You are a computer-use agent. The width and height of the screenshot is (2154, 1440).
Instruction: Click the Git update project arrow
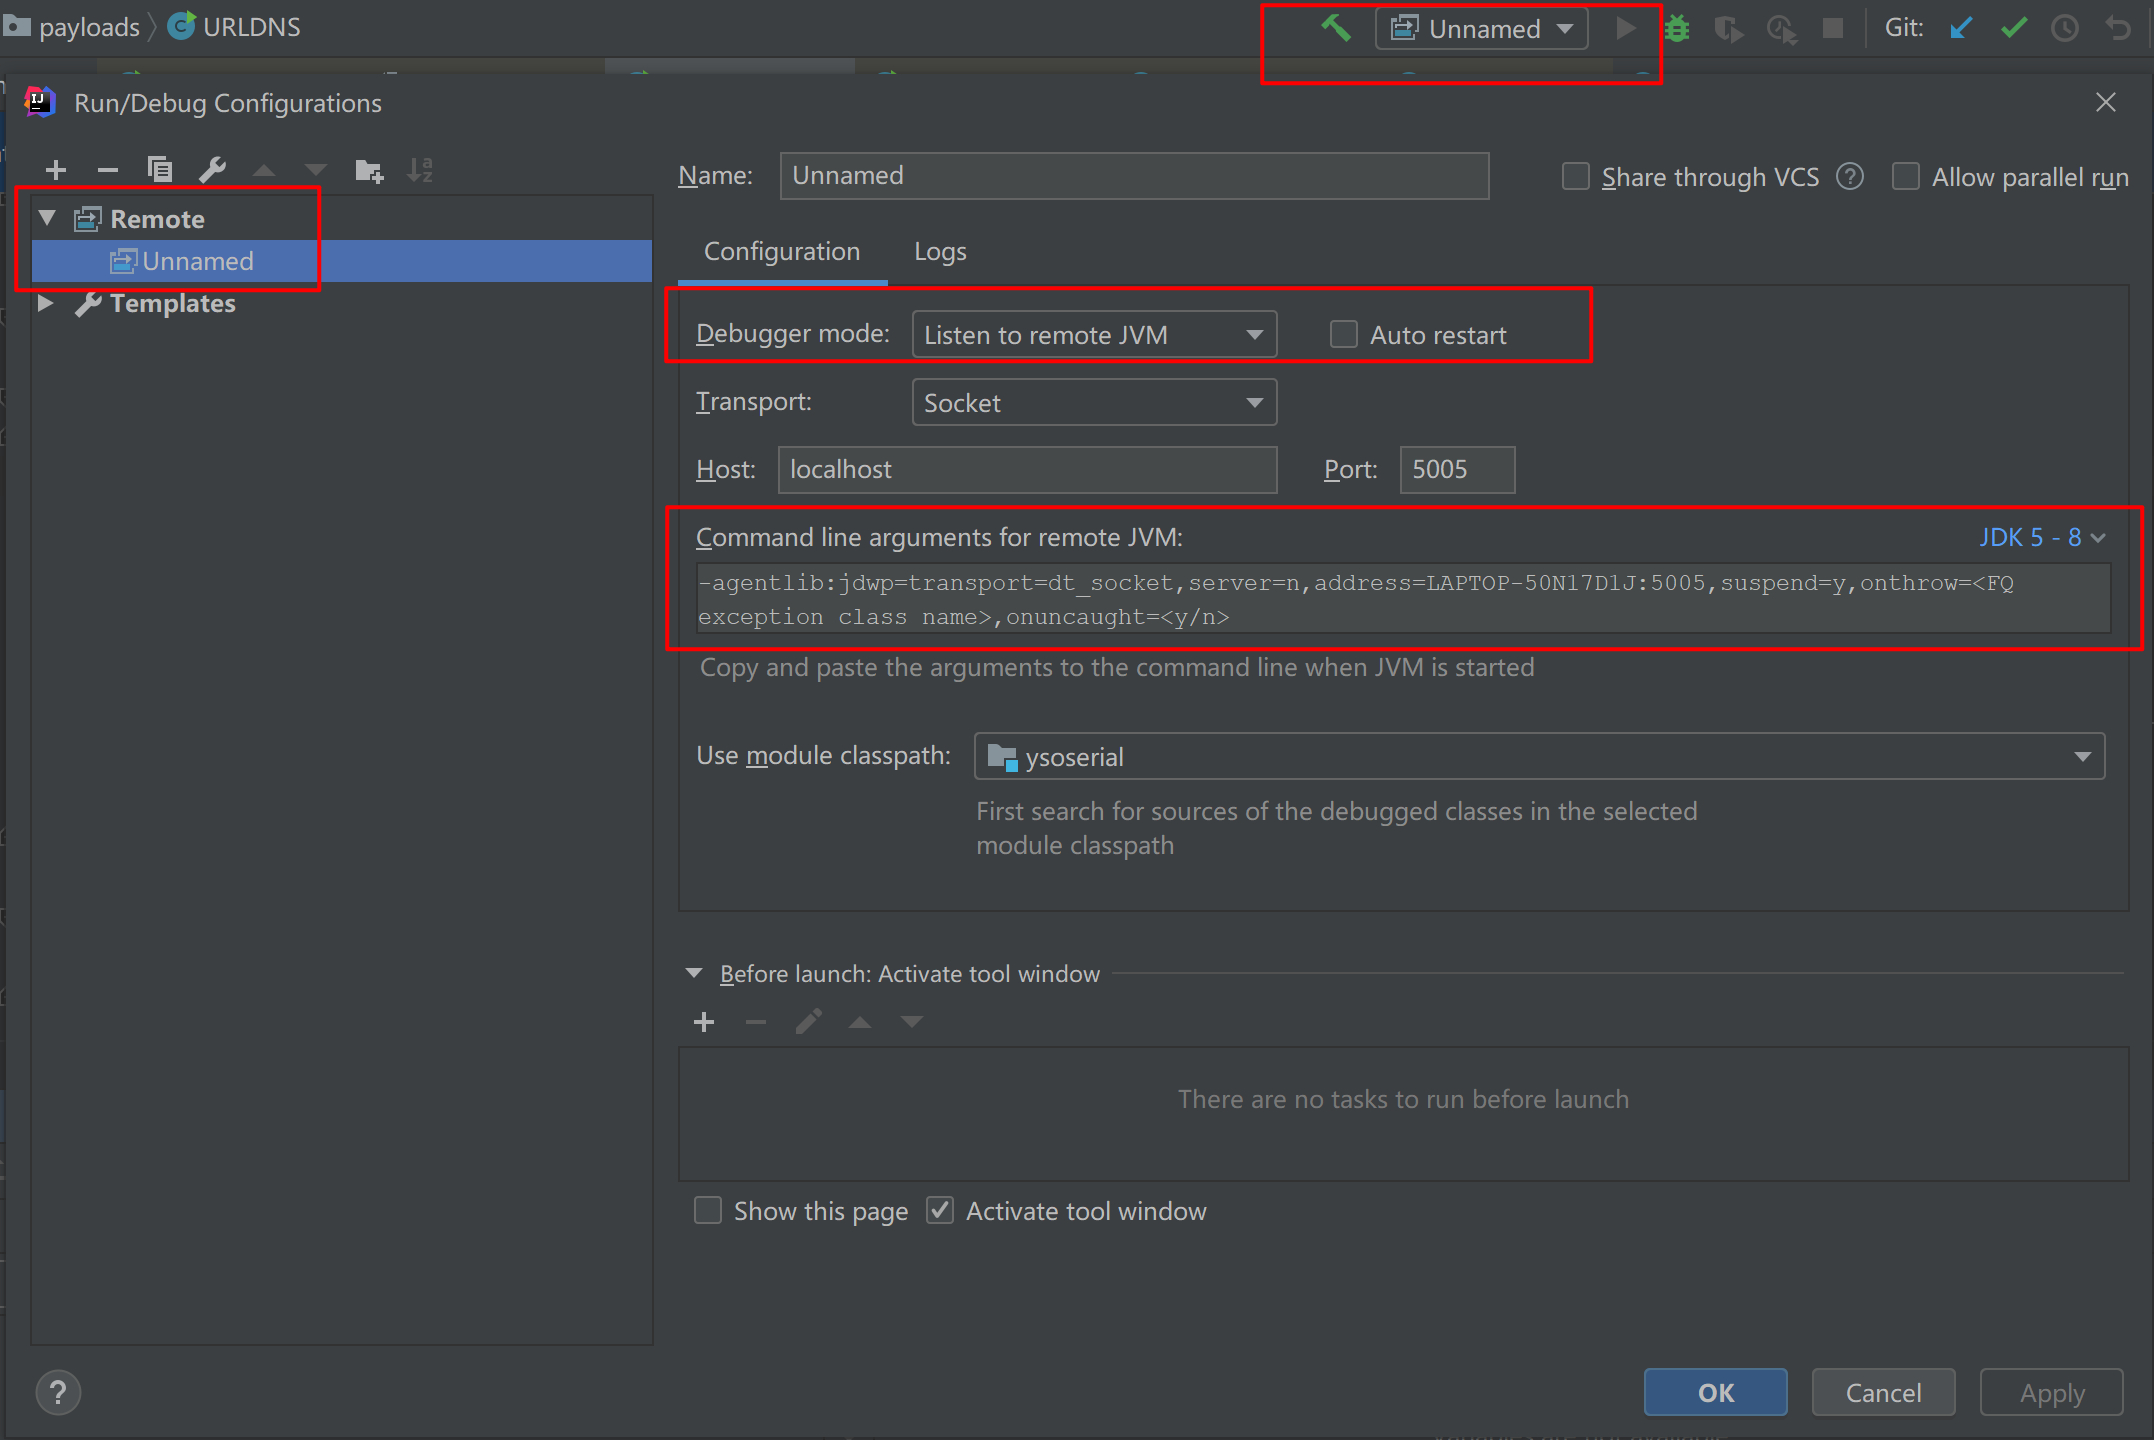coord(1960,28)
